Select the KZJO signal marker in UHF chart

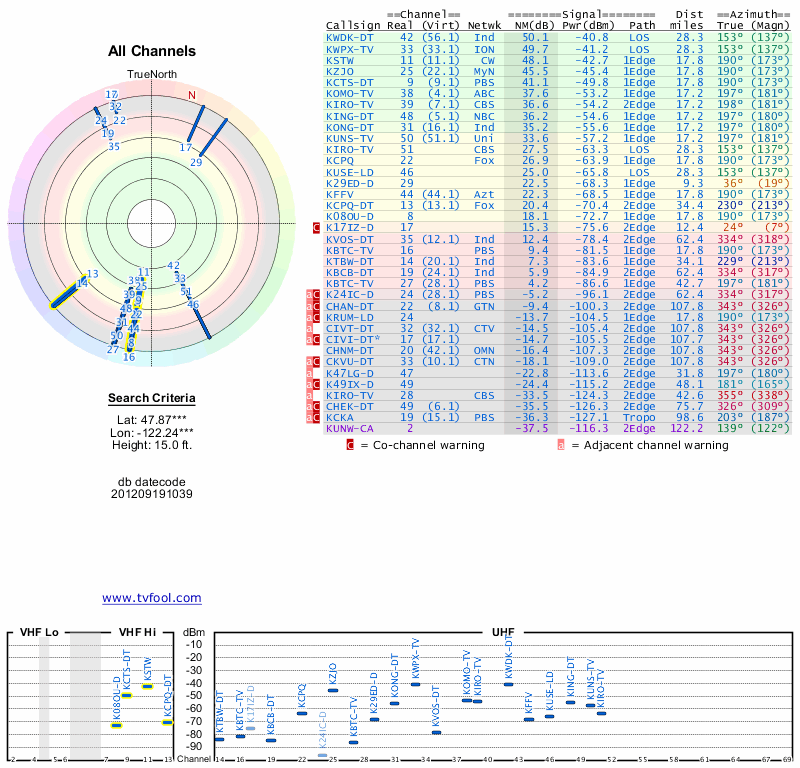tap(333, 690)
